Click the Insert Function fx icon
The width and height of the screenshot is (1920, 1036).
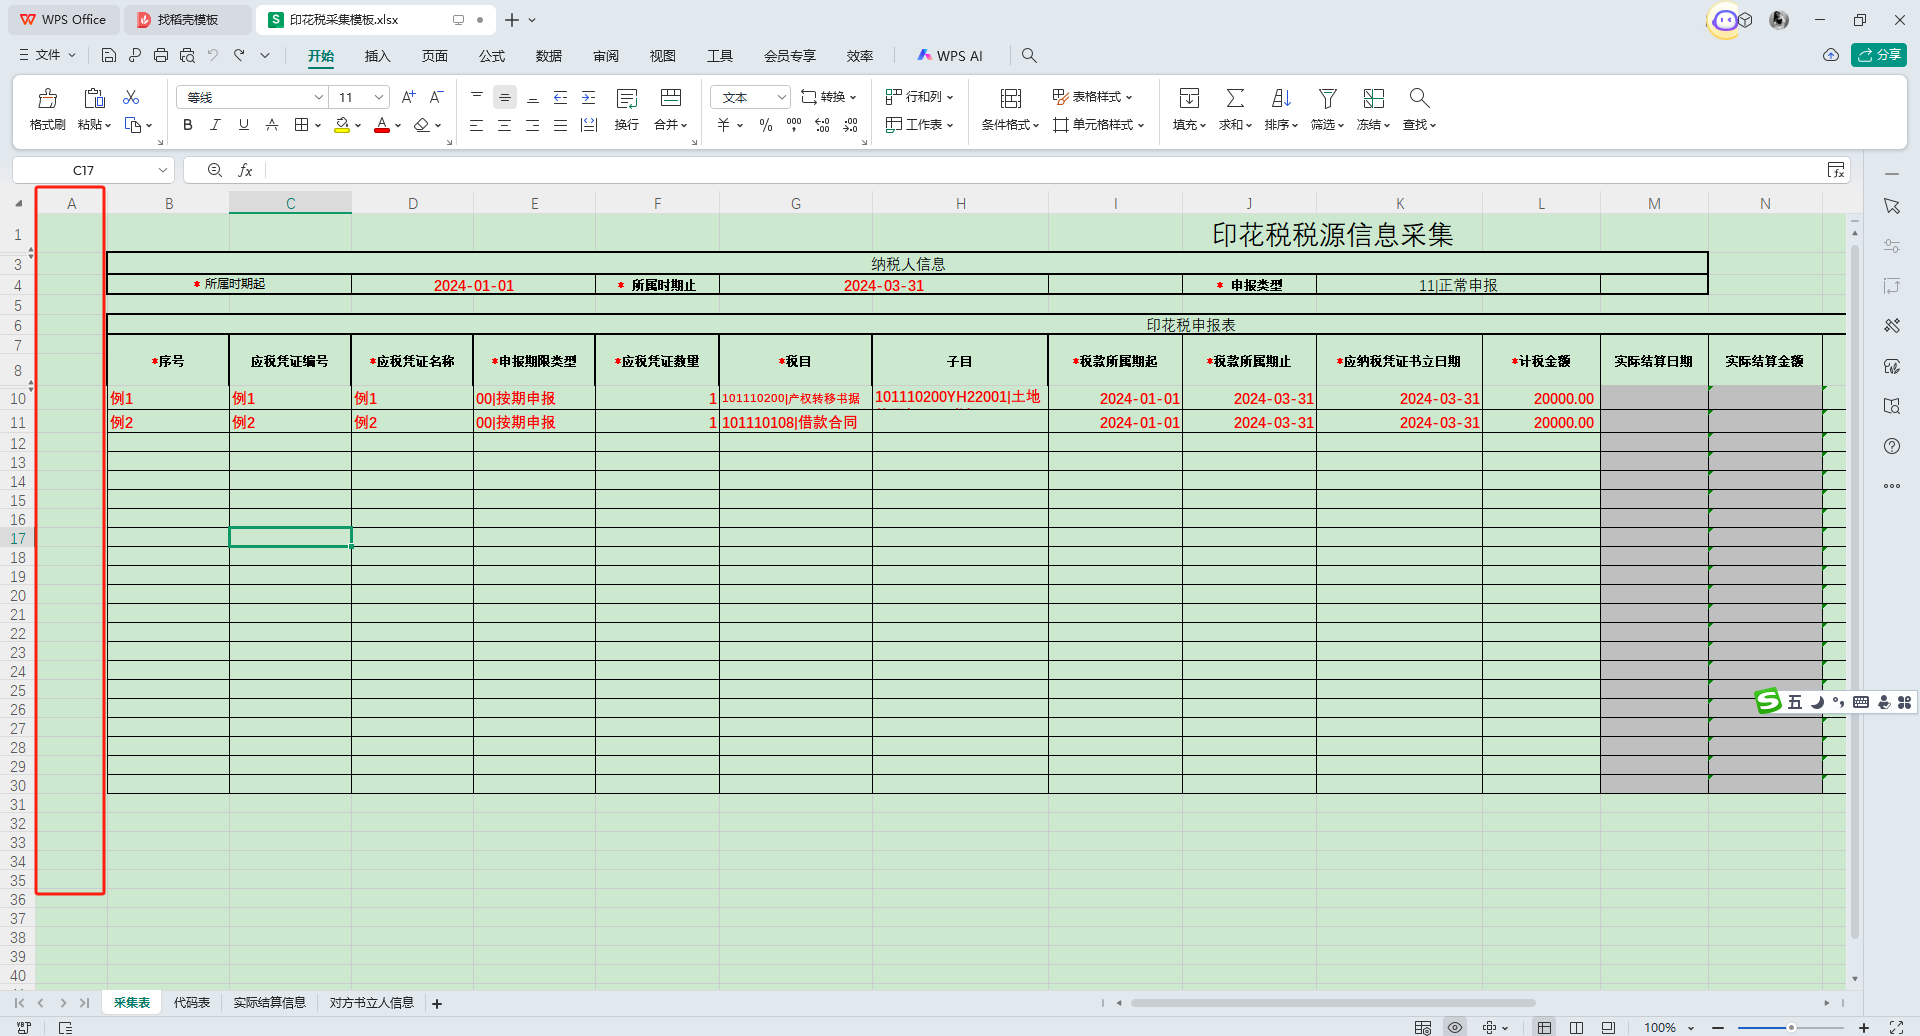(245, 170)
